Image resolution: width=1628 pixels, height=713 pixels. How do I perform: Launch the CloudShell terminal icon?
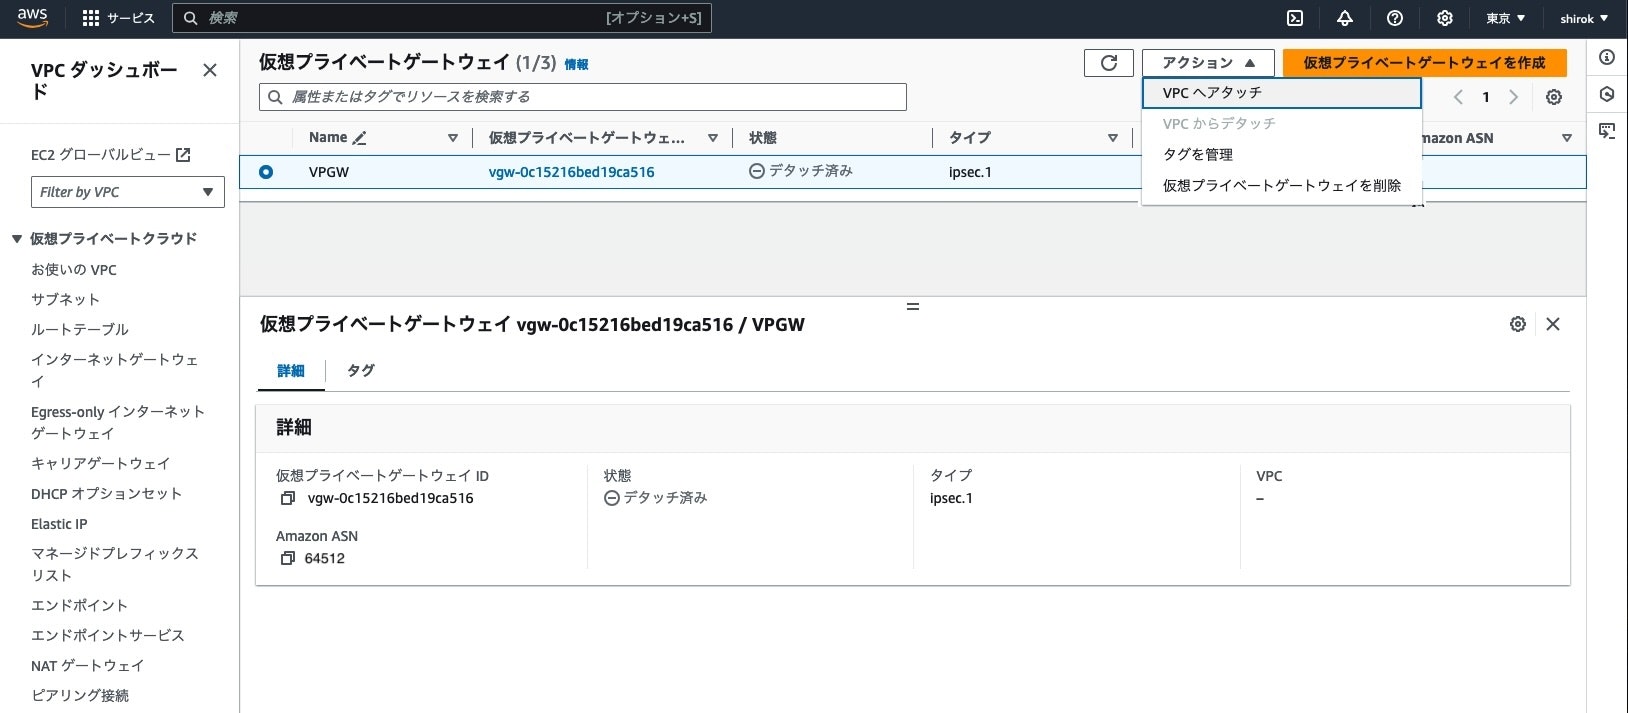point(1295,18)
